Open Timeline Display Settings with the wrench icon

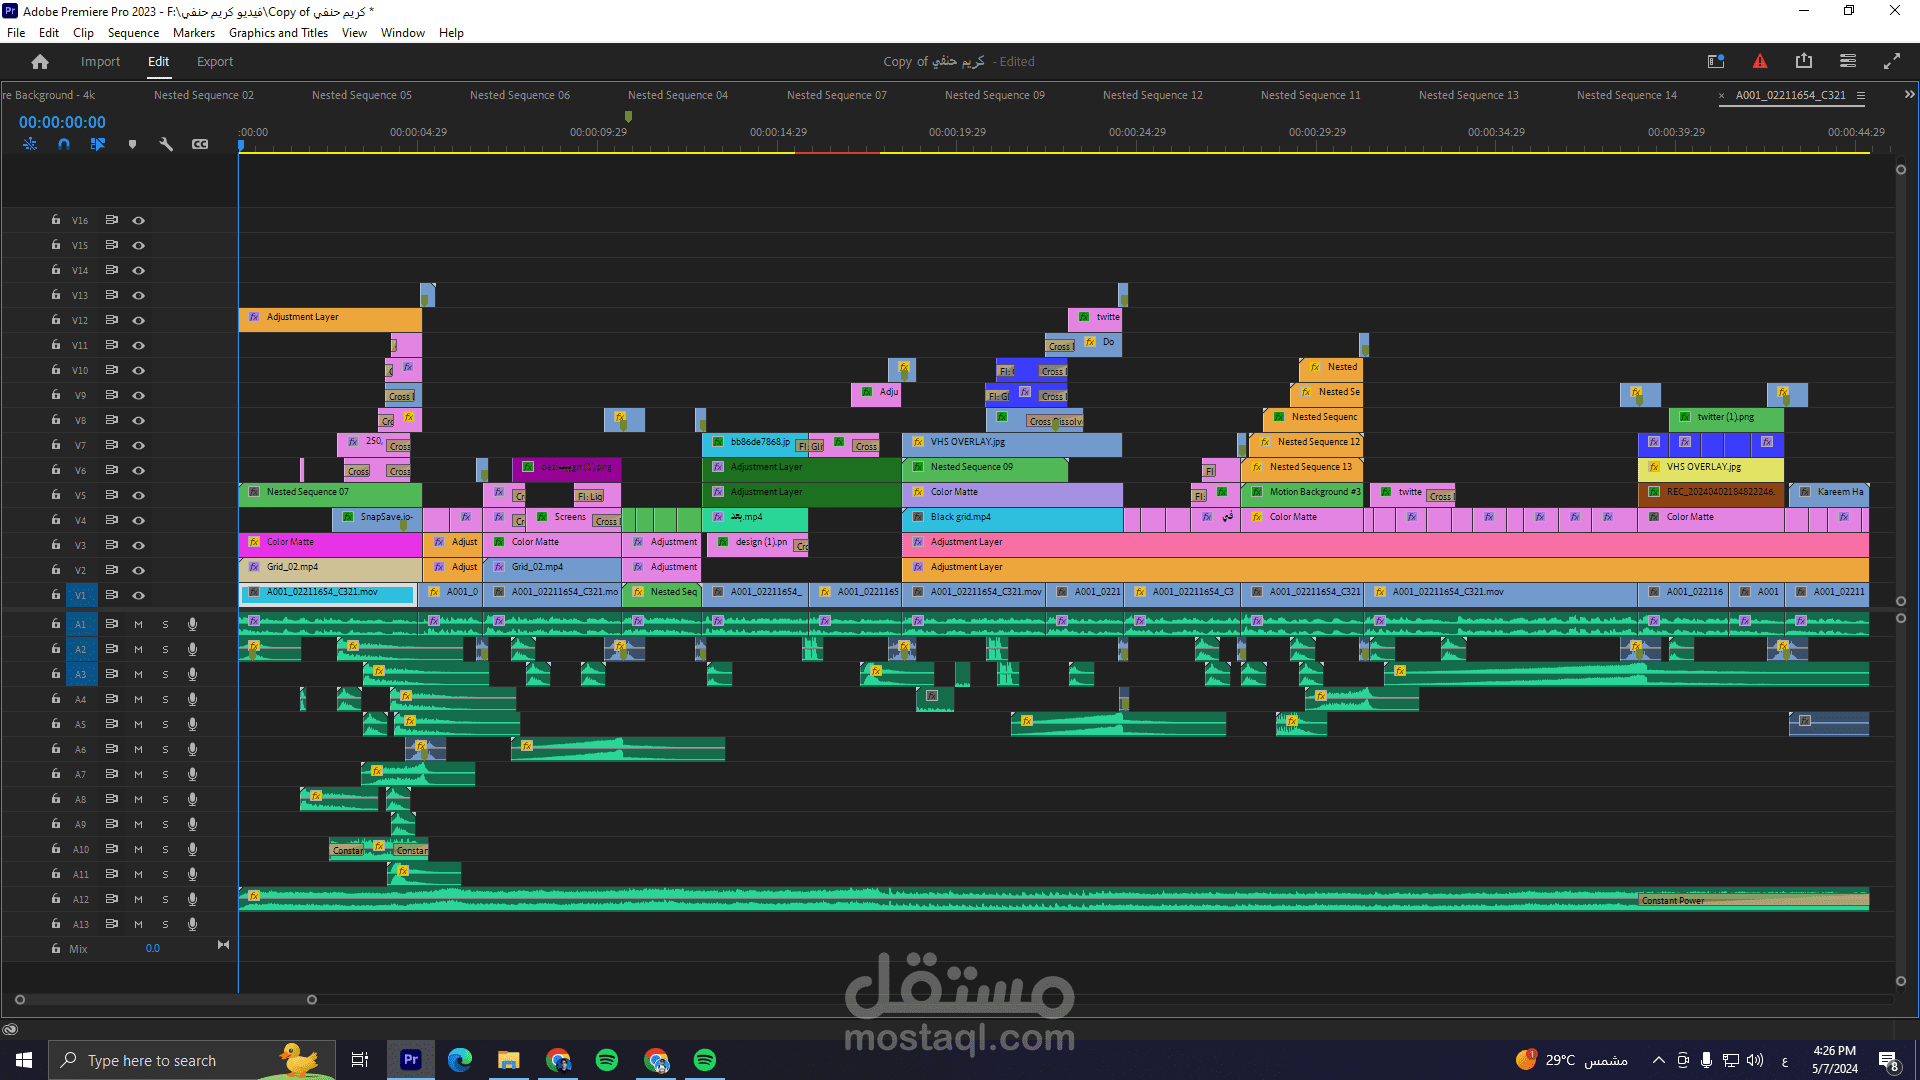pyautogui.click(x=166, y=144)
